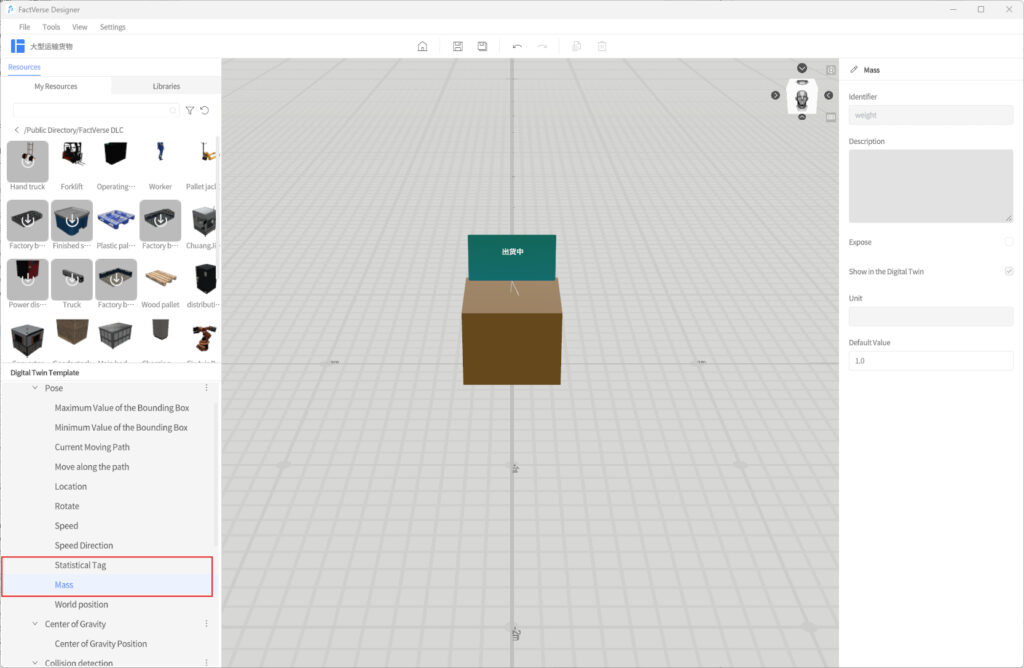Open the File menu

25,27
